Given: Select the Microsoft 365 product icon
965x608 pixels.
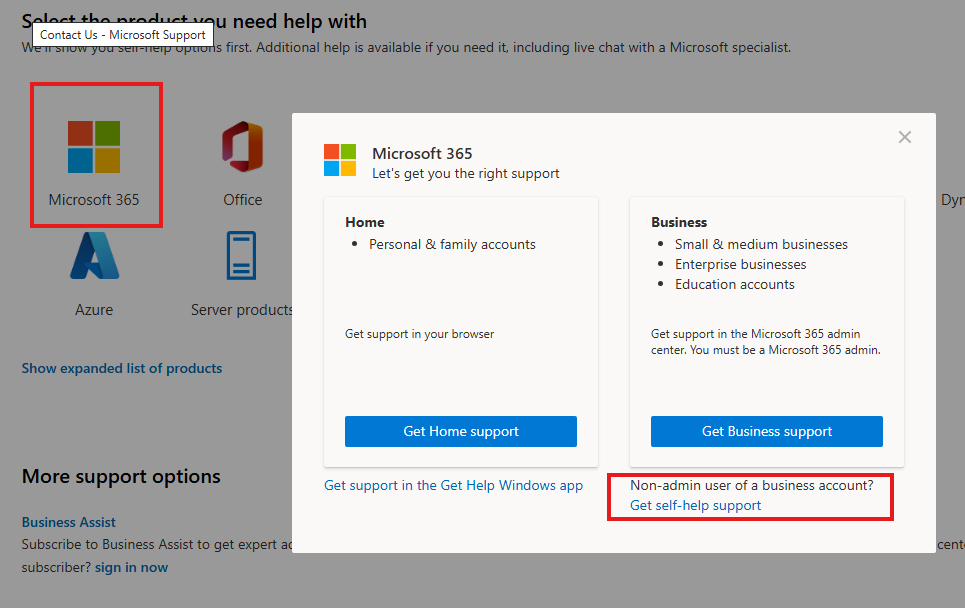Looking at the screenshot, I should click(x=94, y=147).
